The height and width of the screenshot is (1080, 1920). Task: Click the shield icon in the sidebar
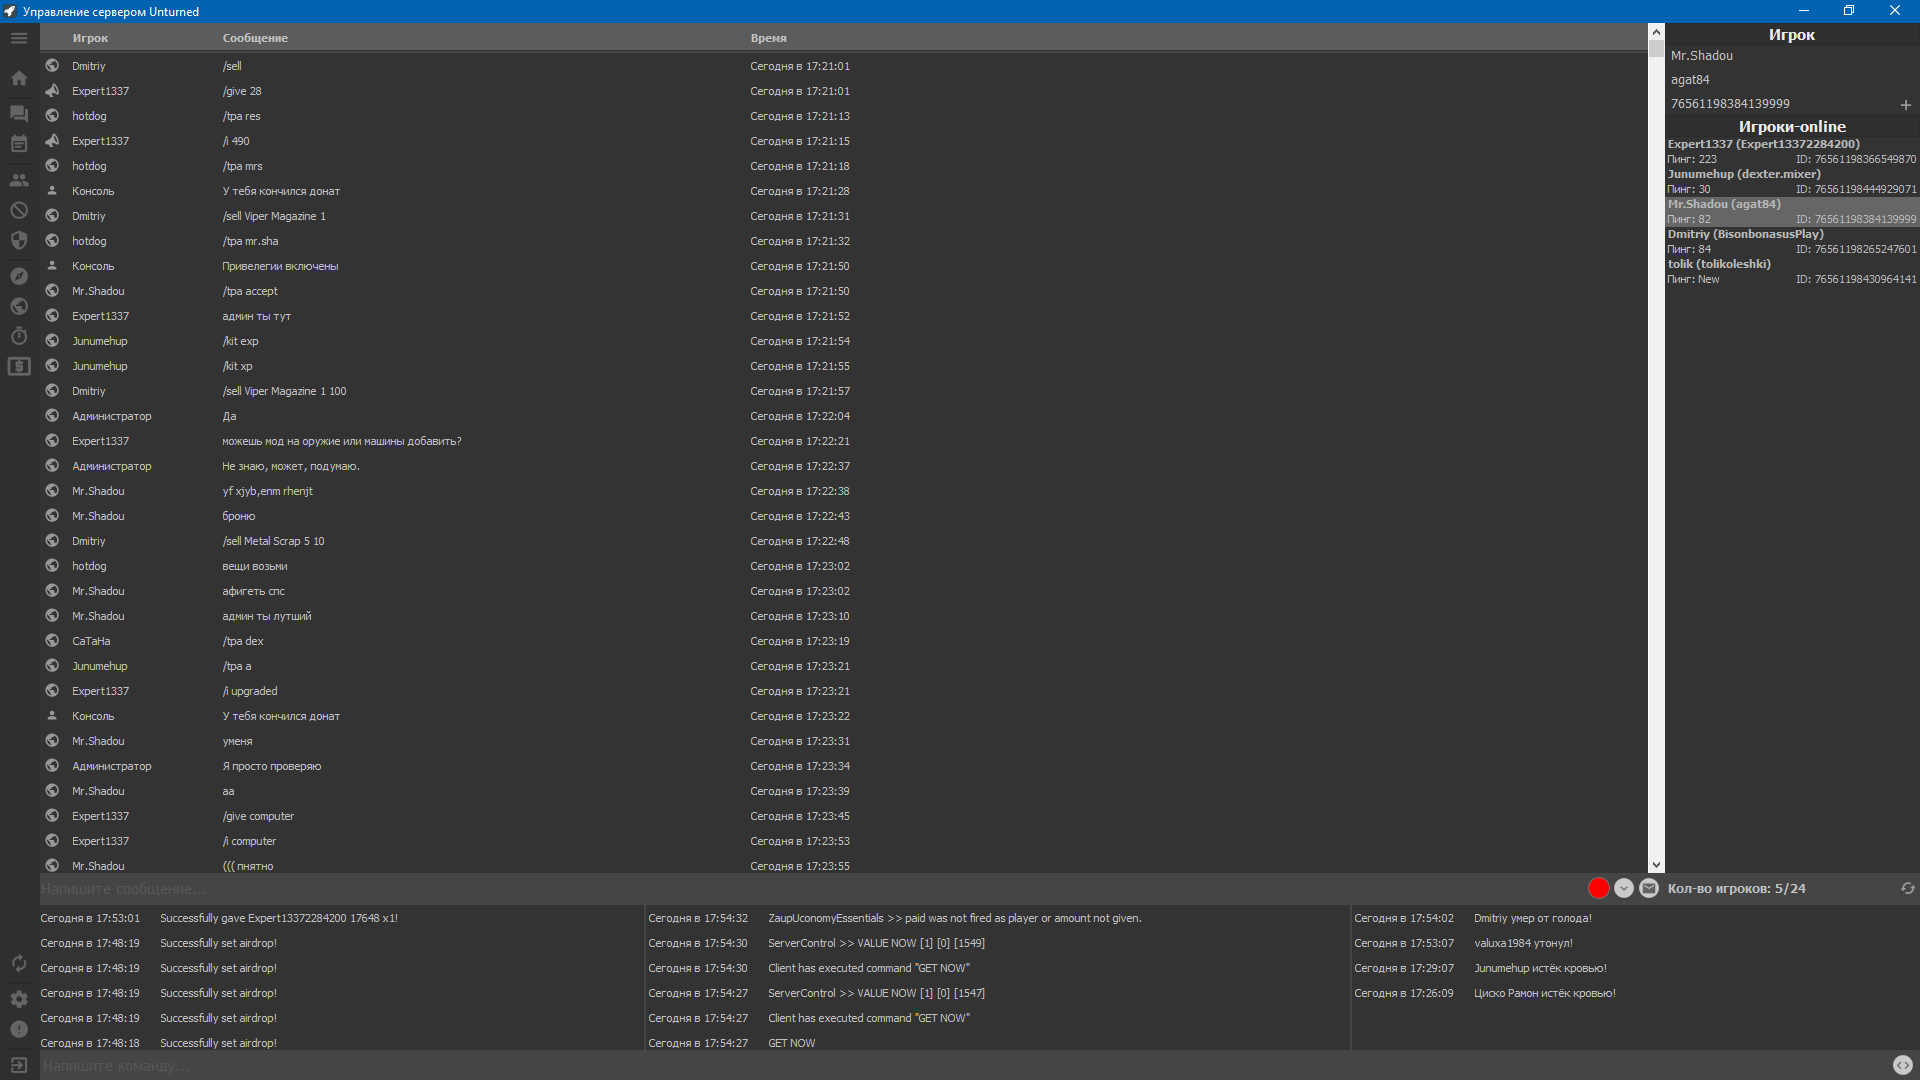click(19, 240)
